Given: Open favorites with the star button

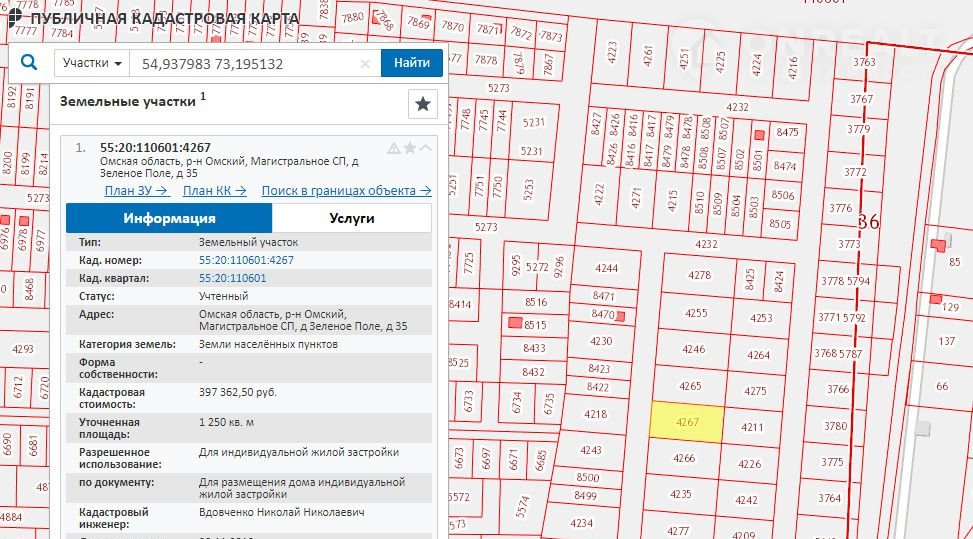Looking at the screenshot, I should 423,103.
